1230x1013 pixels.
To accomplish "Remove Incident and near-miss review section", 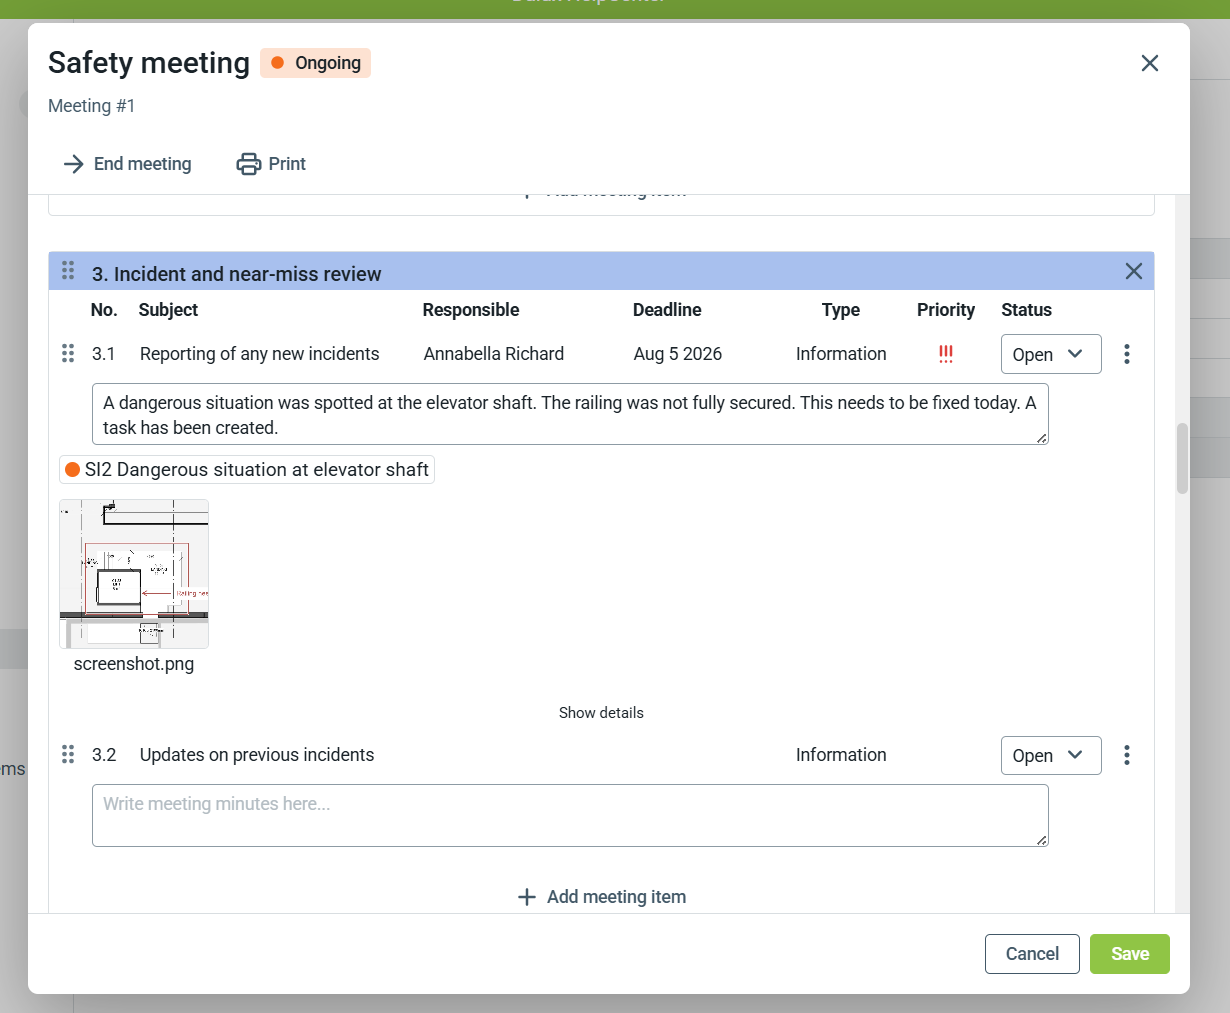I will point(1134,271).
